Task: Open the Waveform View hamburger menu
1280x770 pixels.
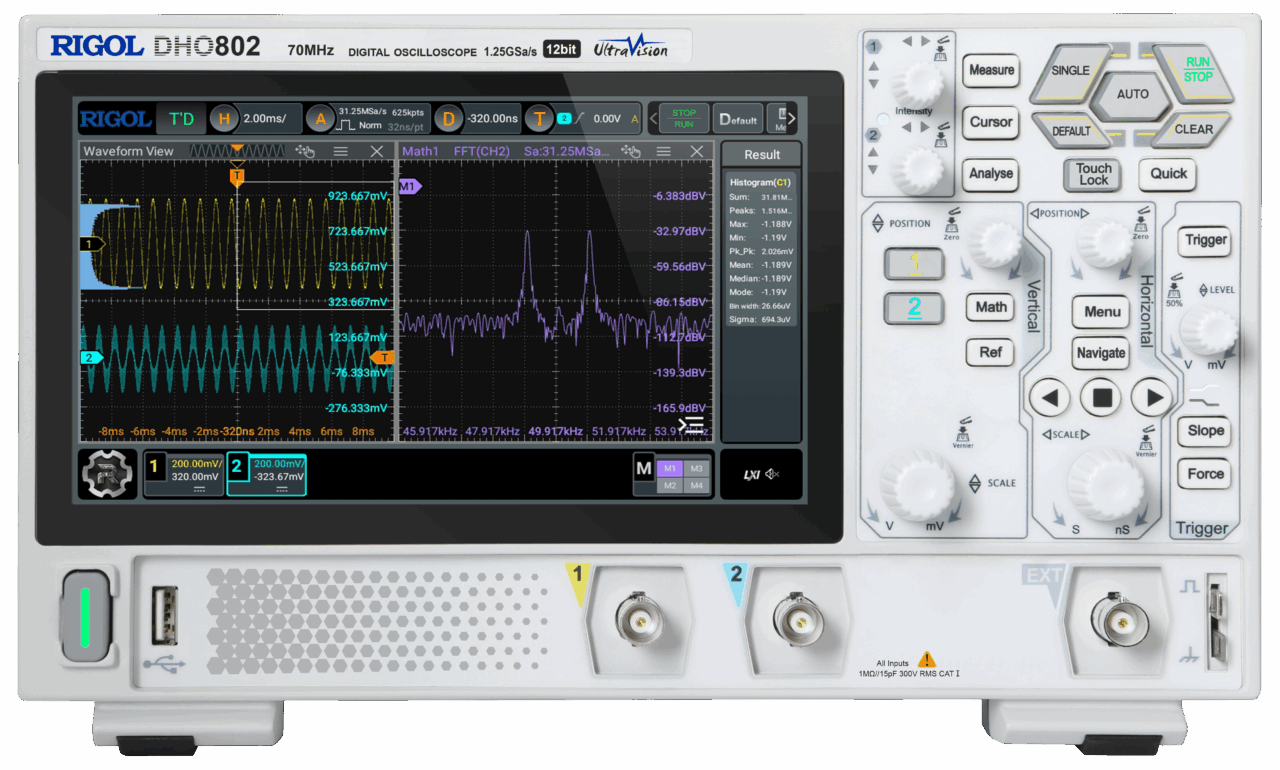Action: coord(340,151)
